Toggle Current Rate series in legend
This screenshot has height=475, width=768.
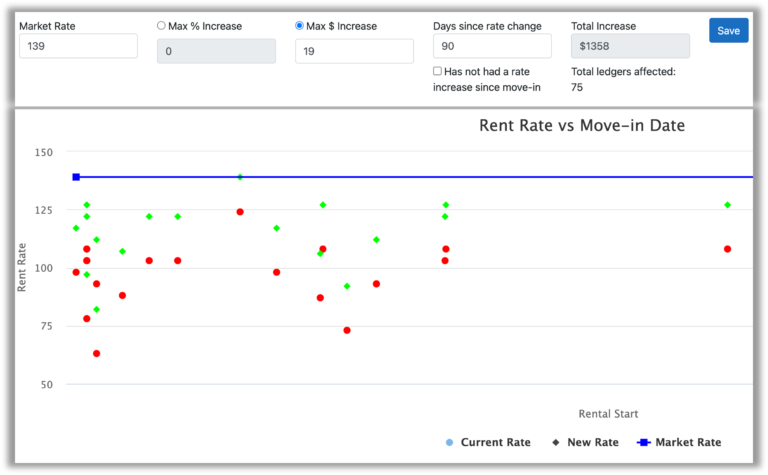click(488, 442)
